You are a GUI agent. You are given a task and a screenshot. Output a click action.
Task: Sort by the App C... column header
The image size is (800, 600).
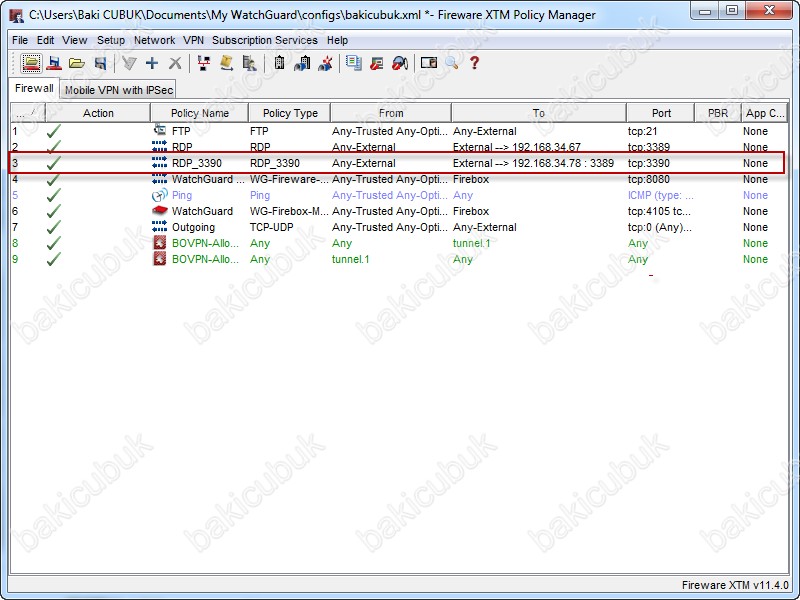pos(765,113)
